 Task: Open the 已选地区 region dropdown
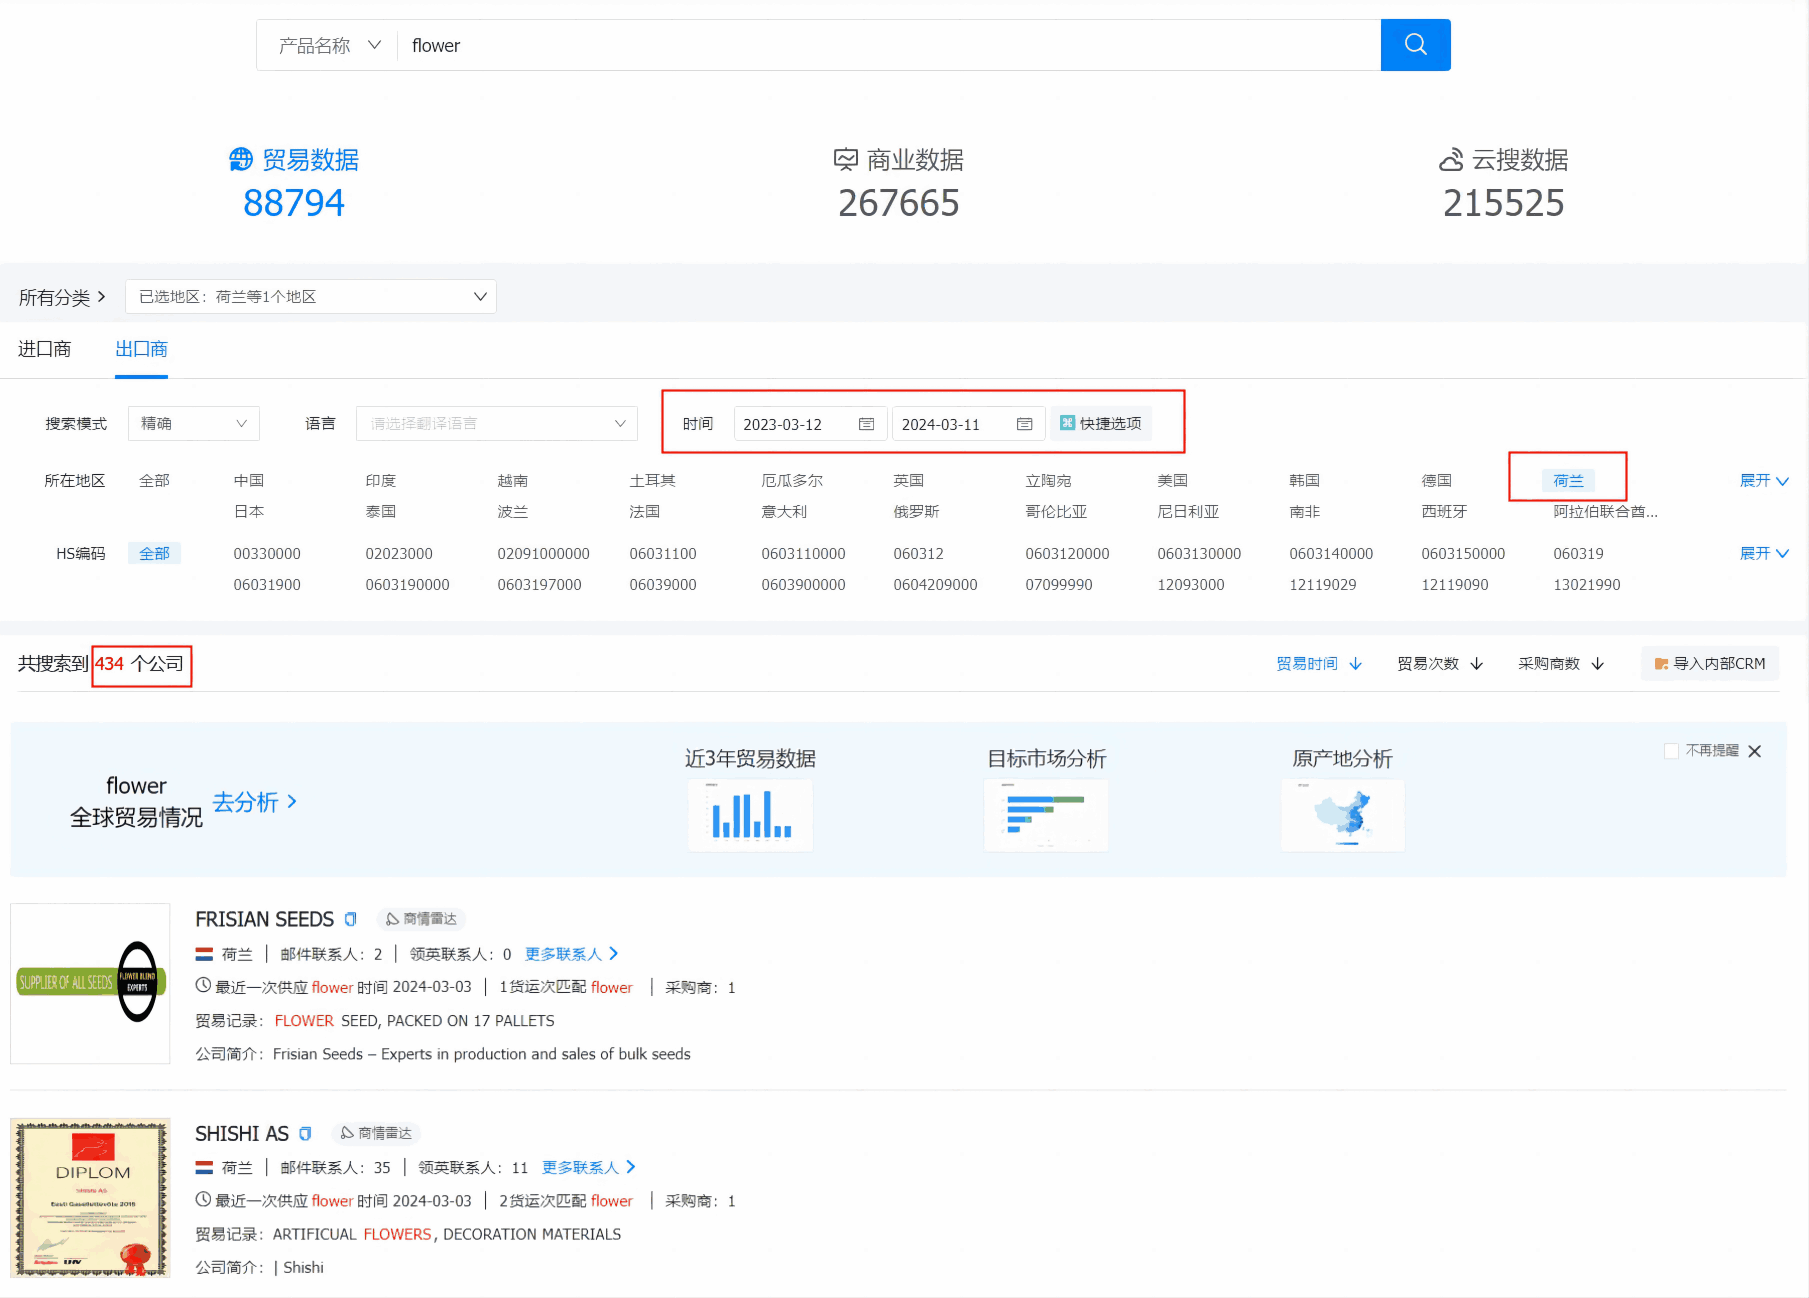pyautogui.click(x=311, y=297)
